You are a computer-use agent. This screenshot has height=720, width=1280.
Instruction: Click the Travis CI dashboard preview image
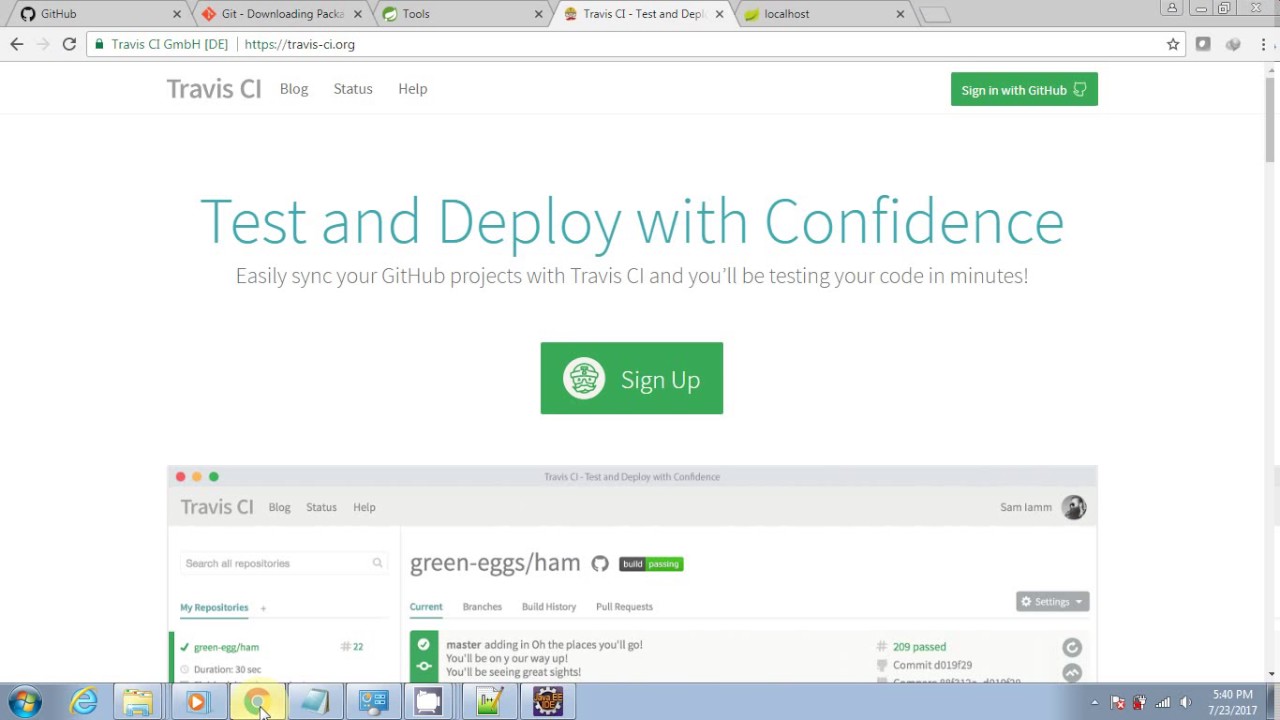(x=632, y=574)
